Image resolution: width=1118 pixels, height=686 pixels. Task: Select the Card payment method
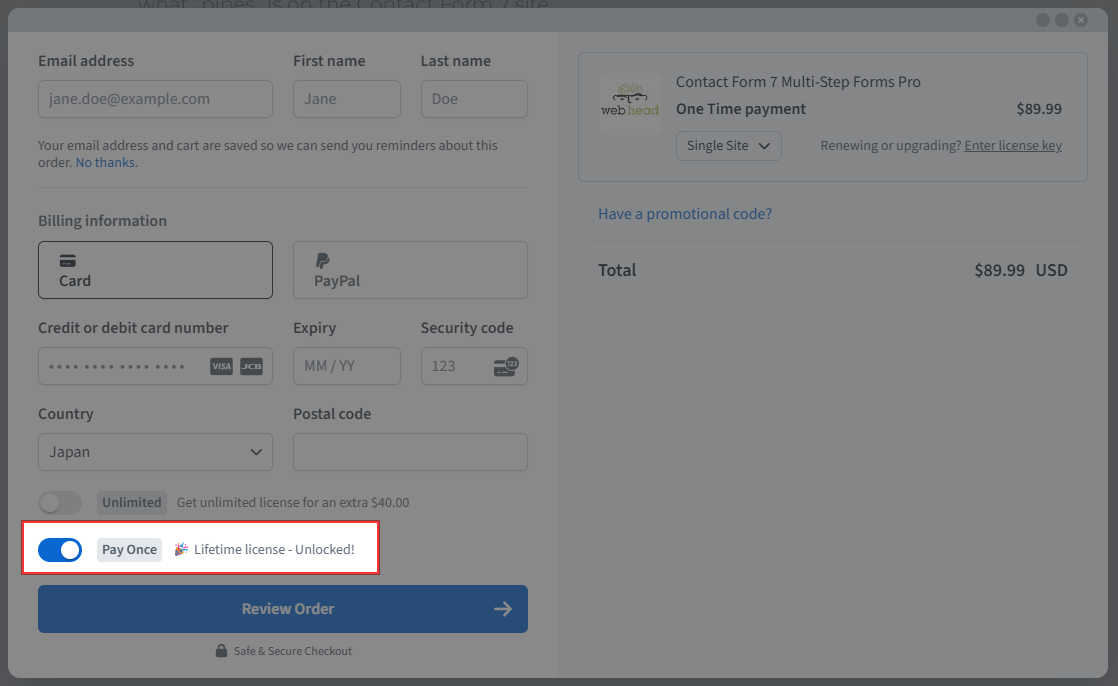155,270
